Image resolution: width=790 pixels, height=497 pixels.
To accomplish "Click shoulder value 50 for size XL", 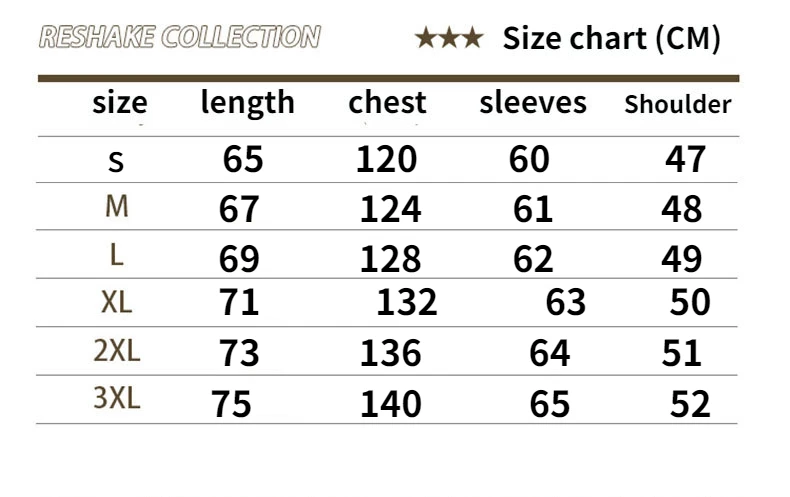I will (690, 302).
